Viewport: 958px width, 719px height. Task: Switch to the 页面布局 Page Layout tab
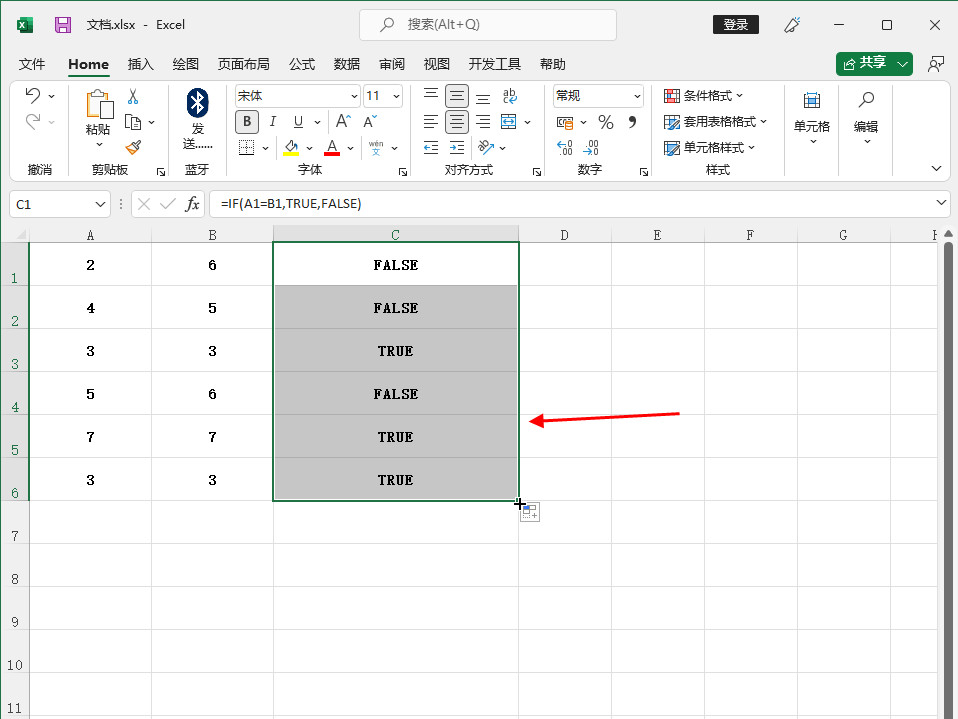[x=243, y=64]
